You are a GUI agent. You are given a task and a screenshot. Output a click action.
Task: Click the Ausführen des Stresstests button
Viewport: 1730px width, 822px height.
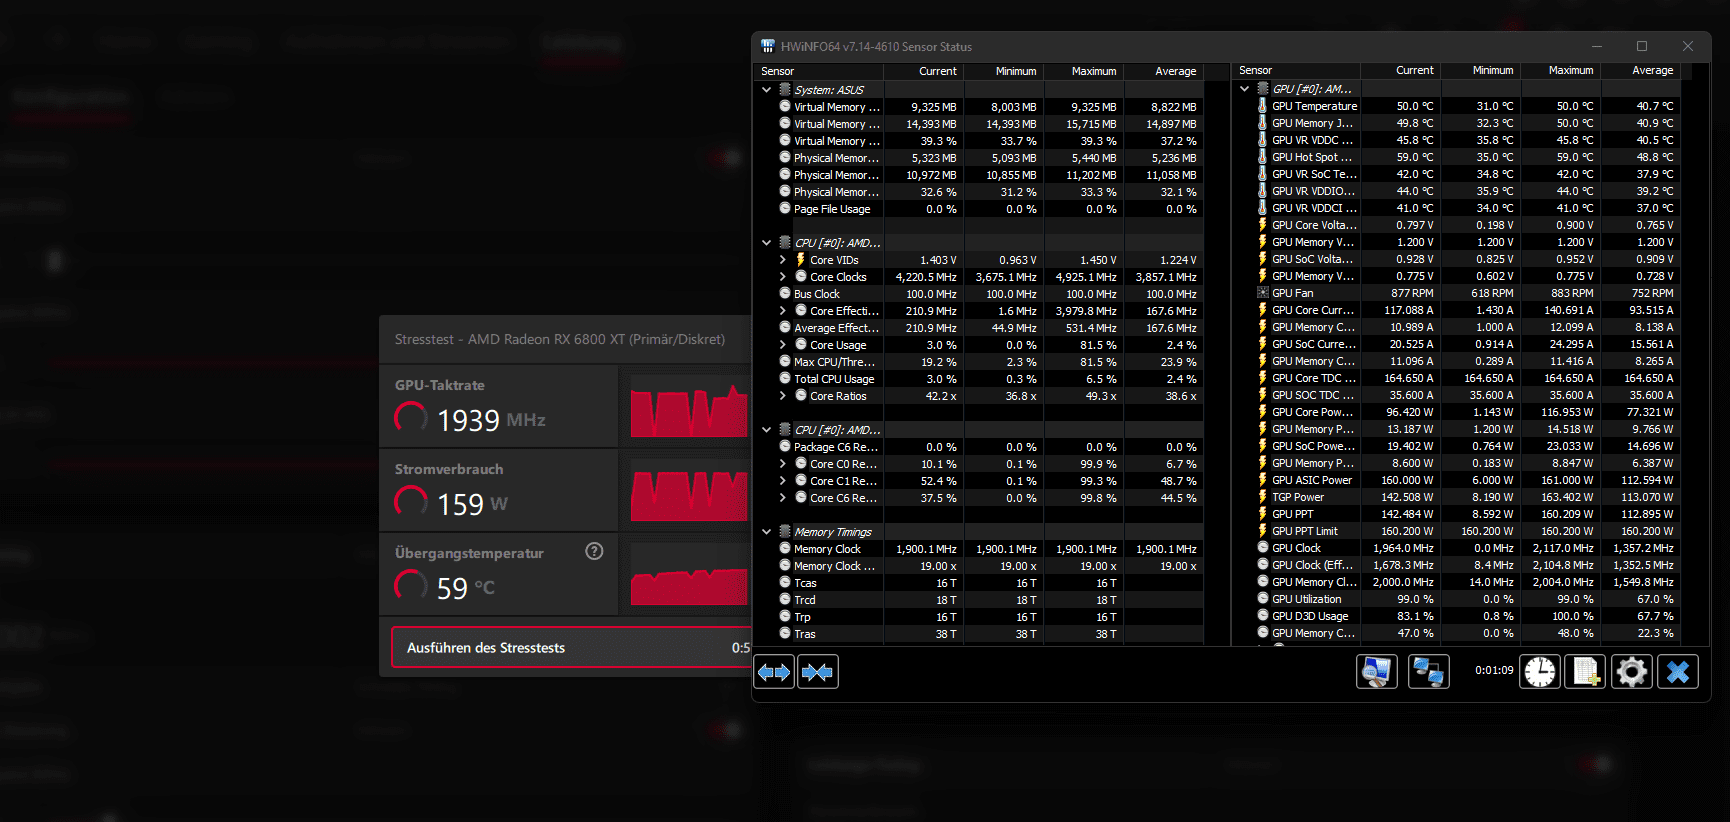571,647
